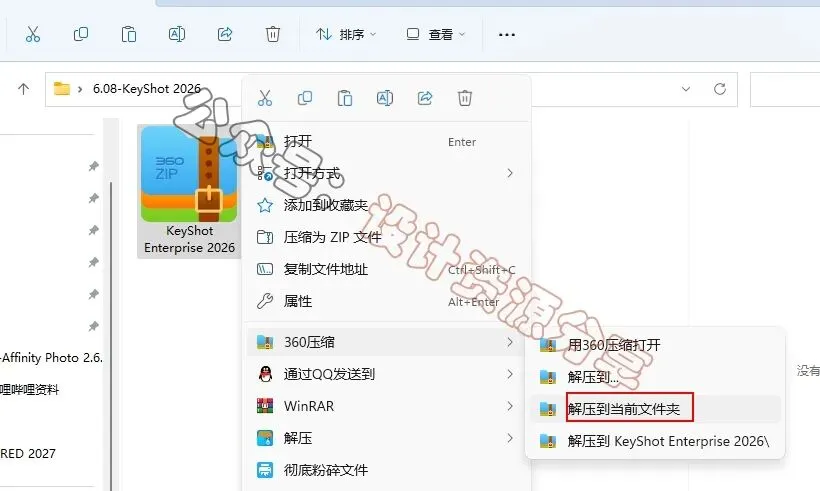Expand the 通过QQ发送到 submenu
820x491 pixels.
[387, 374]
